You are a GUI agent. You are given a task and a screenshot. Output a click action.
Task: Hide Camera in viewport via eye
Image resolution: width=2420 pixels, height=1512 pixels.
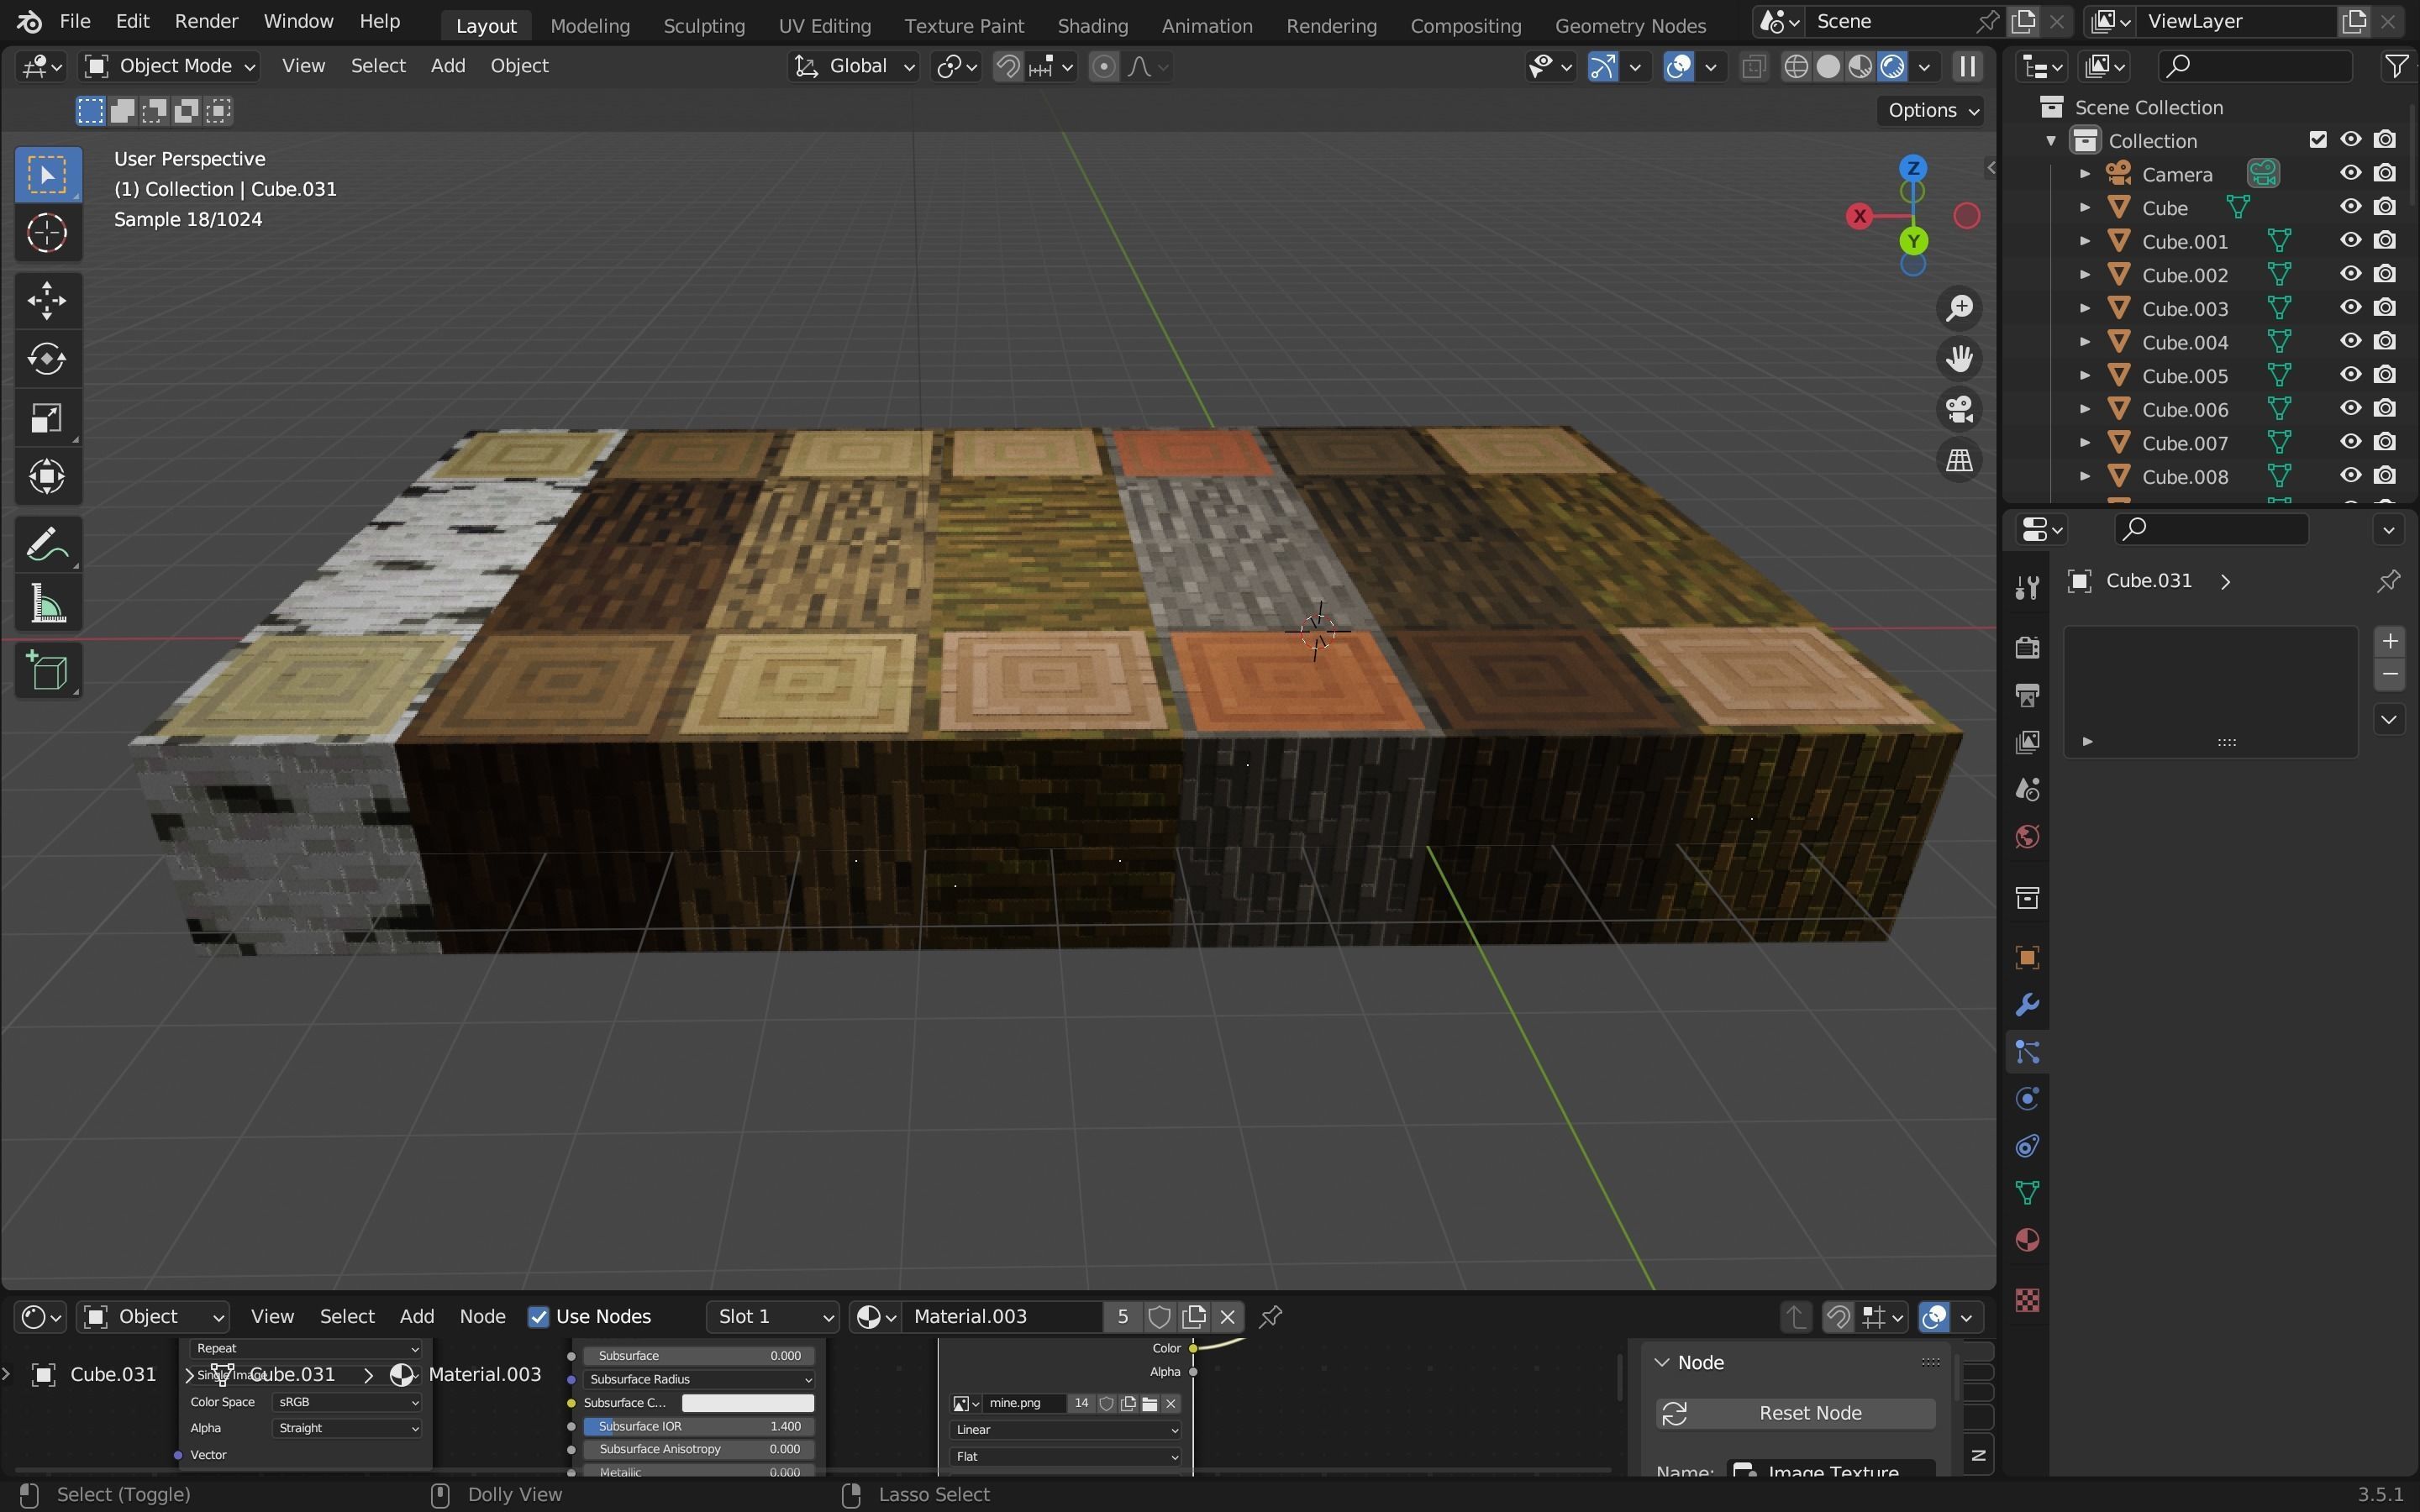[2350, 173]
